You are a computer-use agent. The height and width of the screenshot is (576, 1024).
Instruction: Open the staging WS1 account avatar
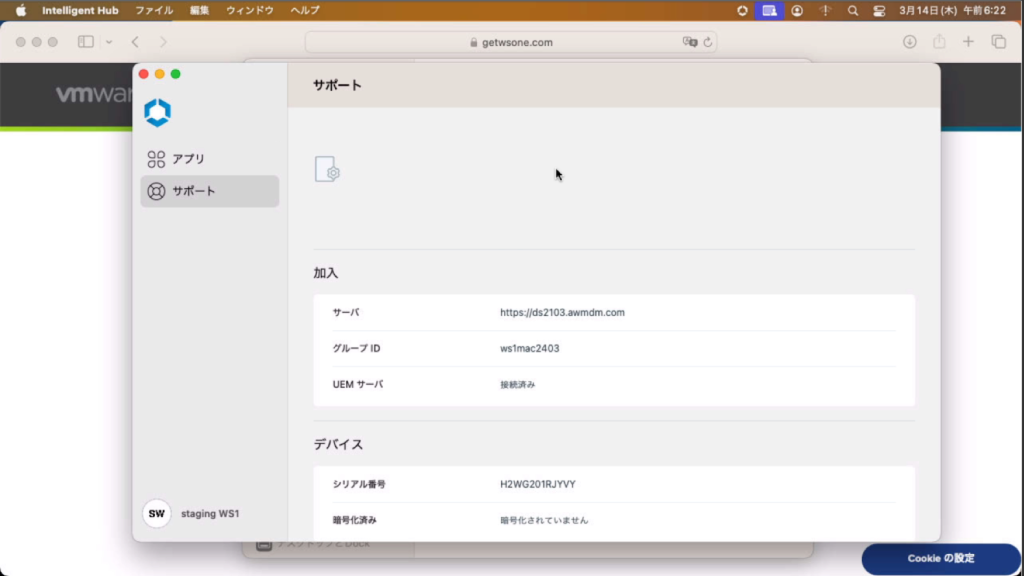click(x=156, y=513)
